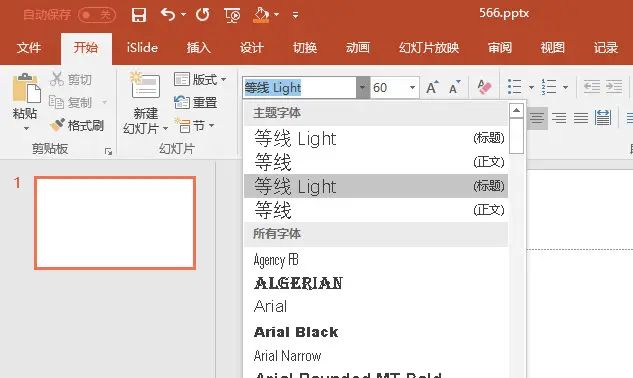Click the align right icon
633x378 pixels.
tap(559, 118)
